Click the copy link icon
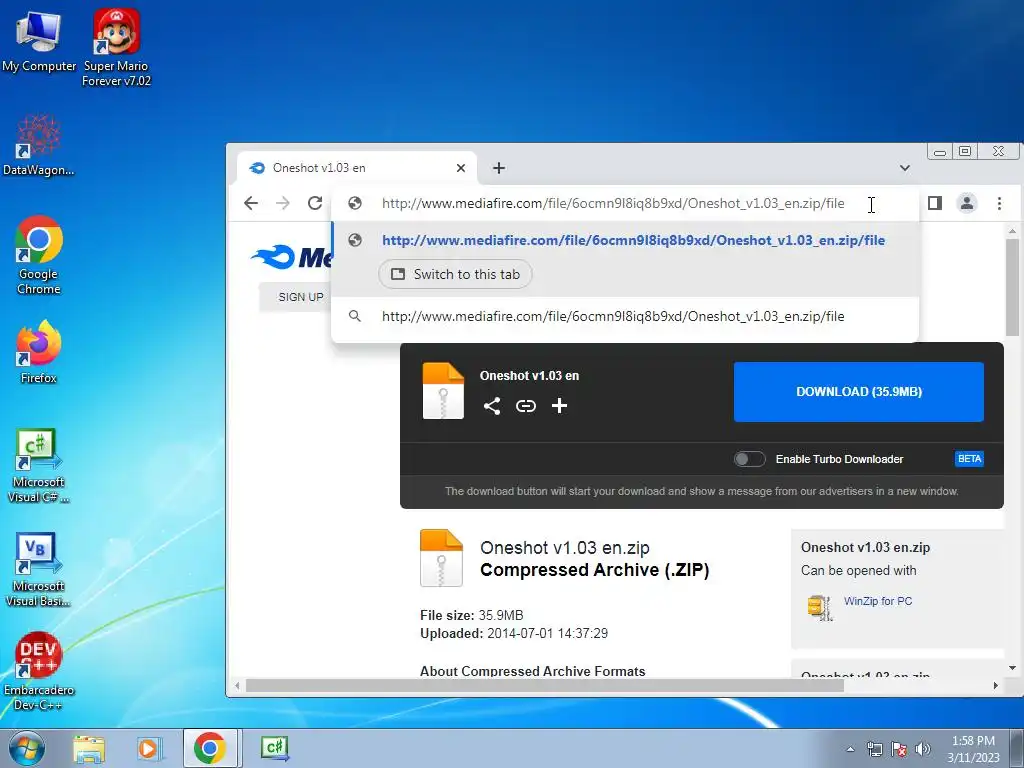The image size is (1024, 768). [526, 406]
